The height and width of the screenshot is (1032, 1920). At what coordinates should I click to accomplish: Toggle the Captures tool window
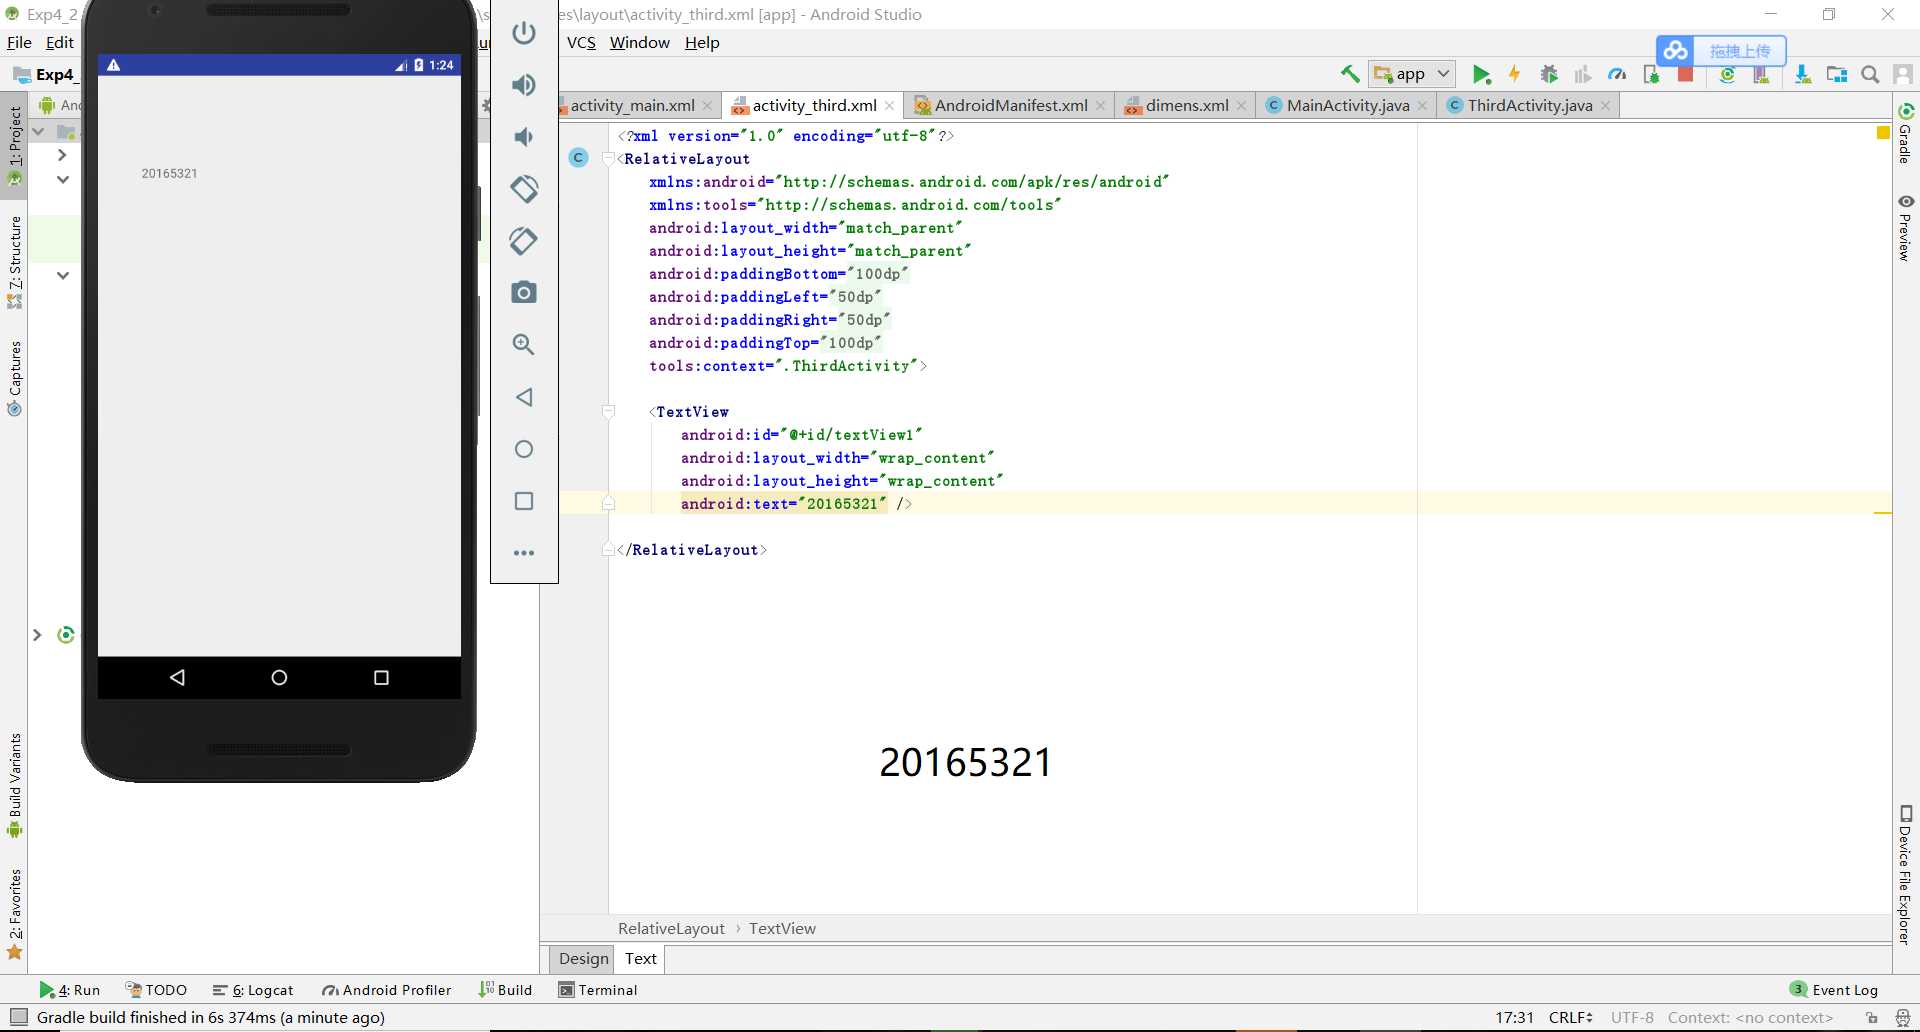14,378
